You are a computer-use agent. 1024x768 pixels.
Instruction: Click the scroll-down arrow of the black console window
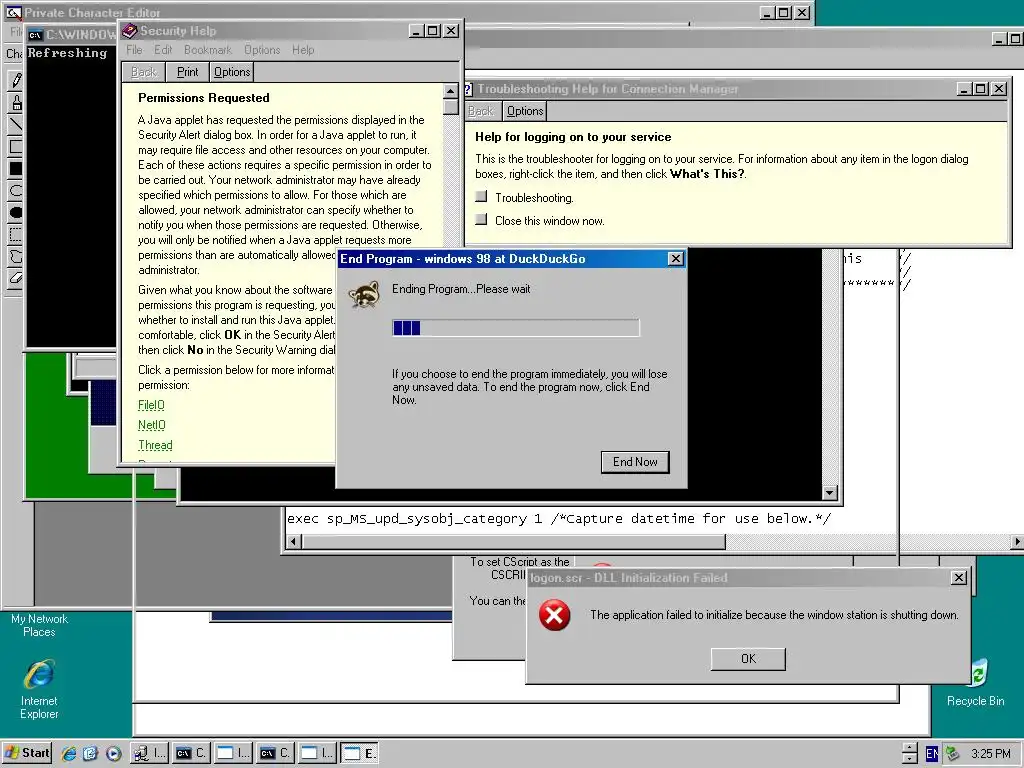pyautogui.click(x=829, y=492)
